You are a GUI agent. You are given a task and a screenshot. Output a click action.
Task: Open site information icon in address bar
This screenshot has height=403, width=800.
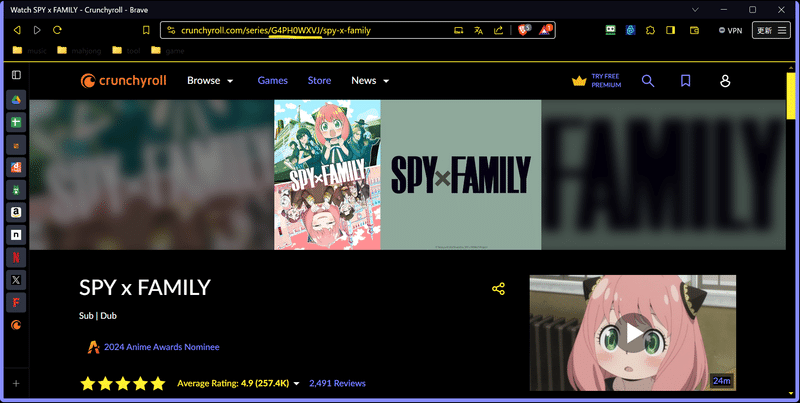tap(171, 31)
